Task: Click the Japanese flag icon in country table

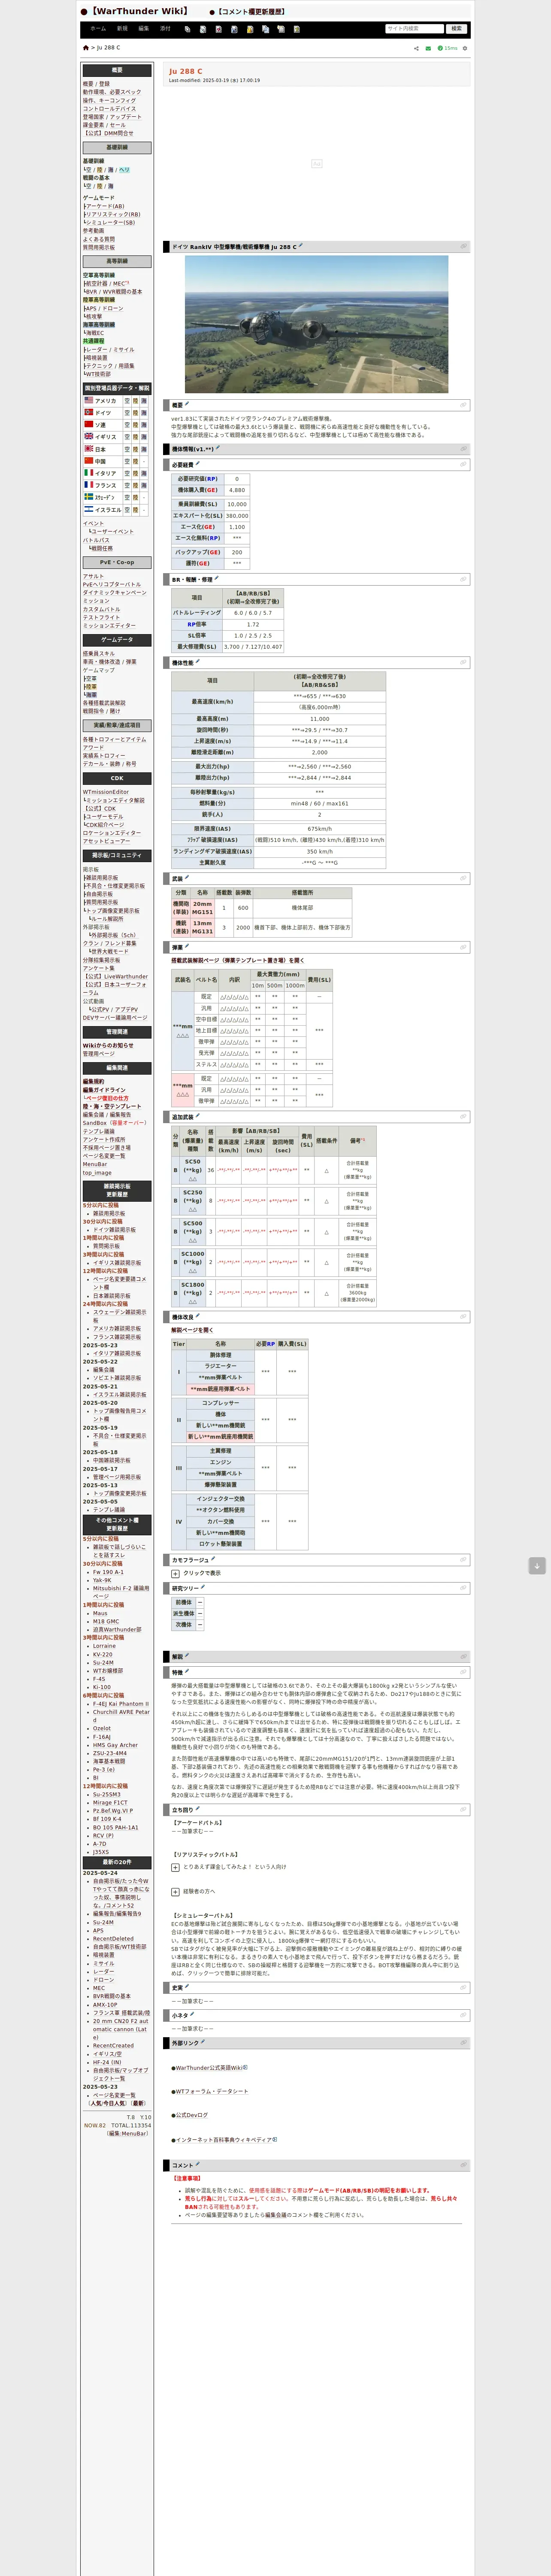Action: coord(88,449)
